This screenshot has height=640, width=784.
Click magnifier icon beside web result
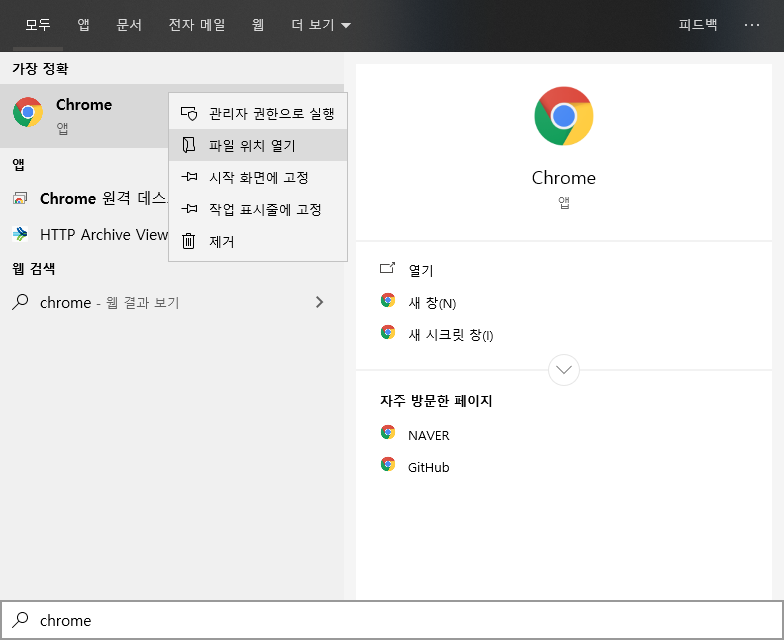pyautogui.click(x=20, y=302)
